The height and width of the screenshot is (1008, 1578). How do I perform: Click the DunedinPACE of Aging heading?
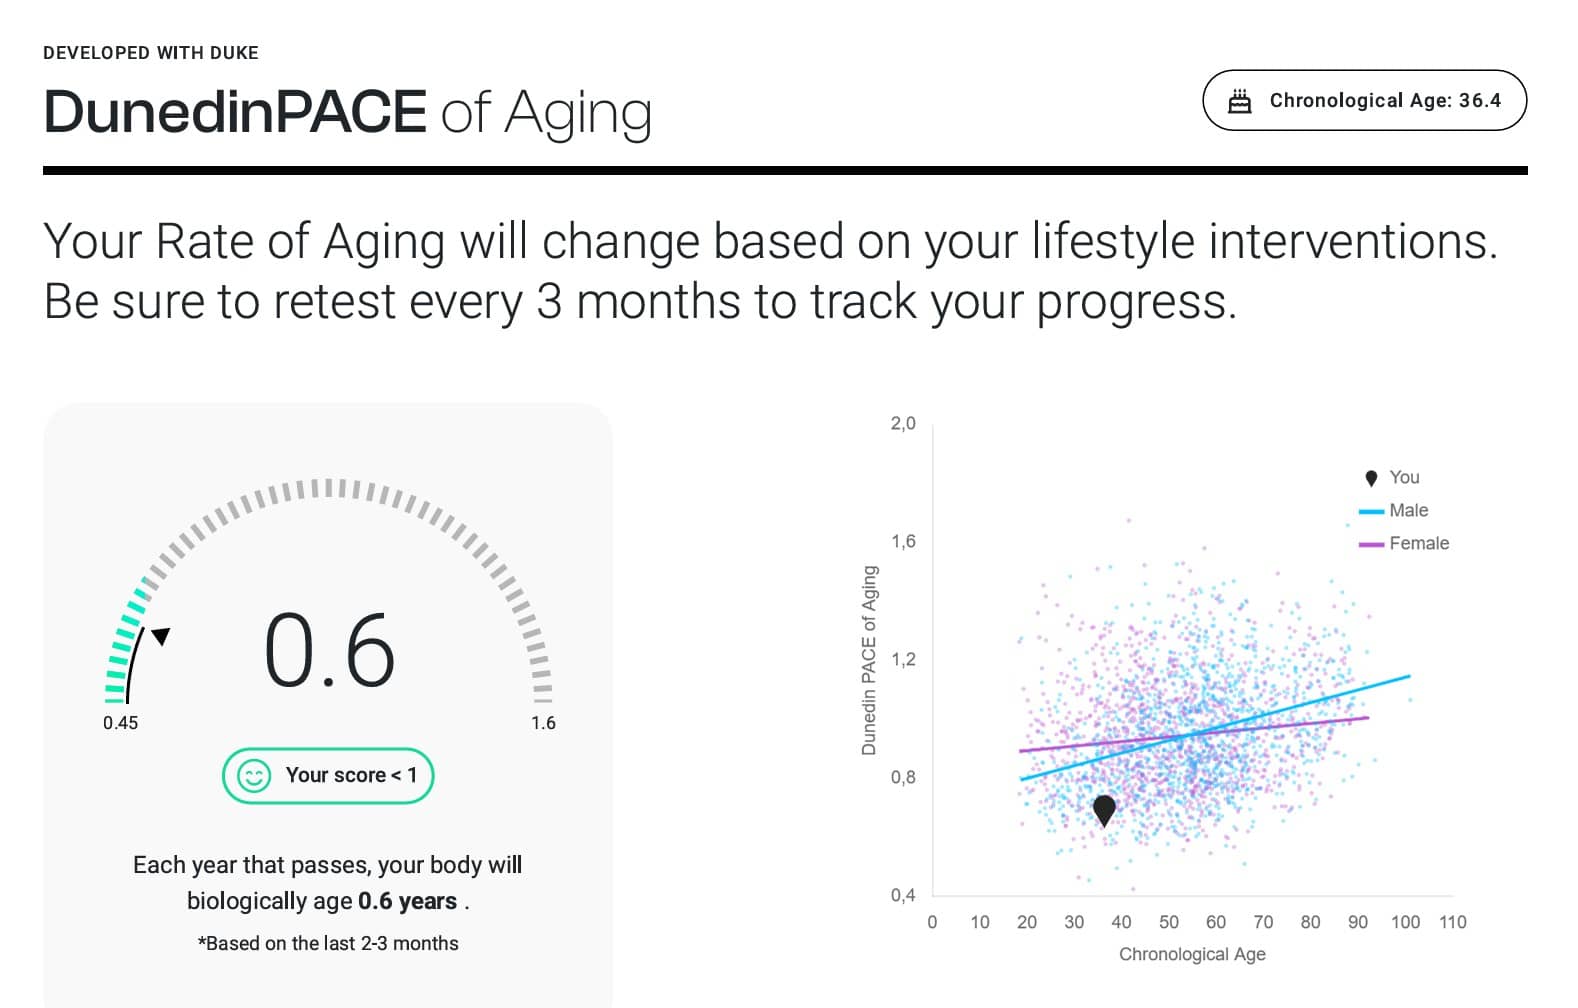point(348,112)
